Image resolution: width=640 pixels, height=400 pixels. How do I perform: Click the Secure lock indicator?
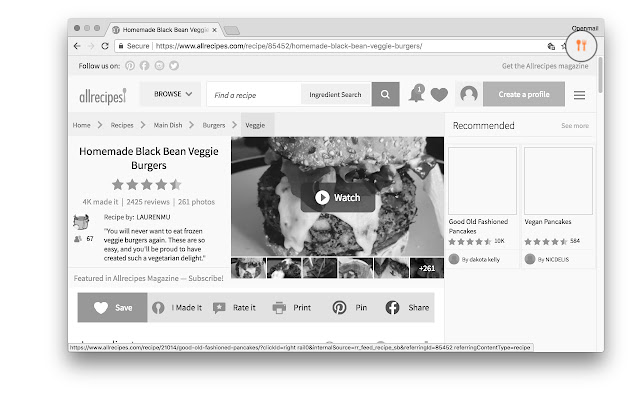pos(134,46)
